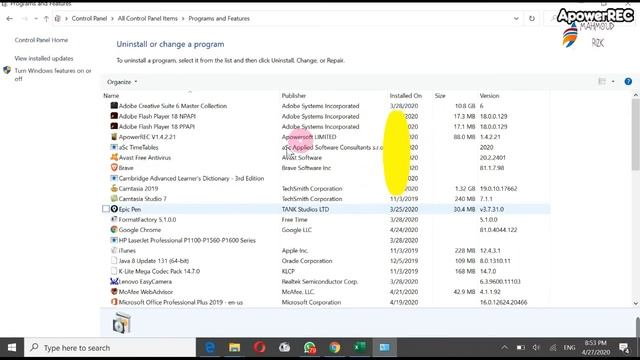The height and width of the screenshot is (360, 640).
Task: Click the Lenovo EasyCamera icon
Action: 114,281
